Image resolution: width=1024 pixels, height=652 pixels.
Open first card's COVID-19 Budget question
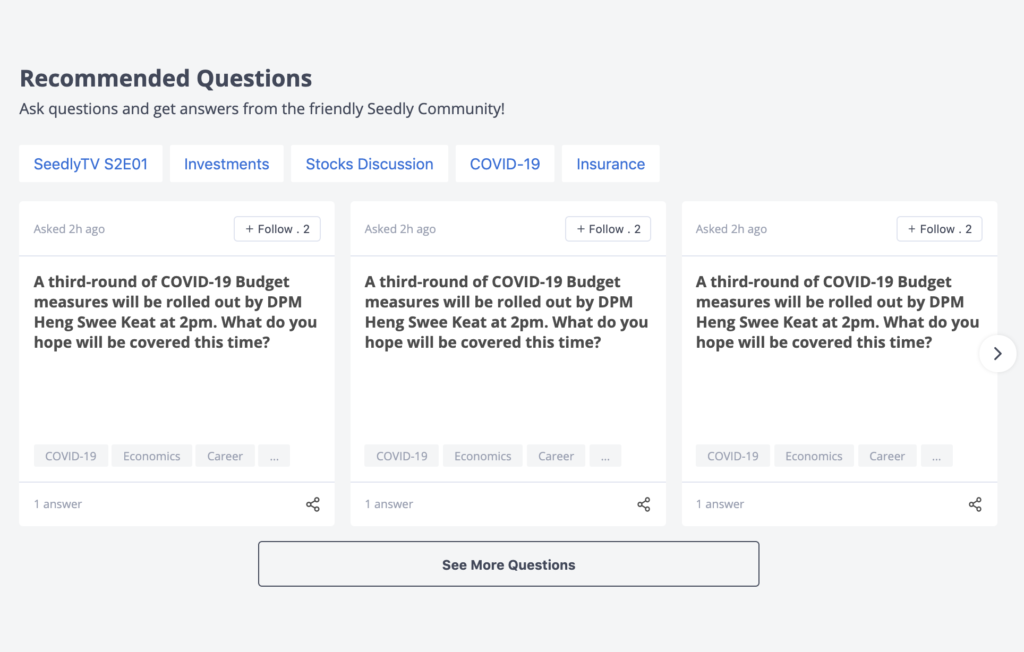[176, 312]
